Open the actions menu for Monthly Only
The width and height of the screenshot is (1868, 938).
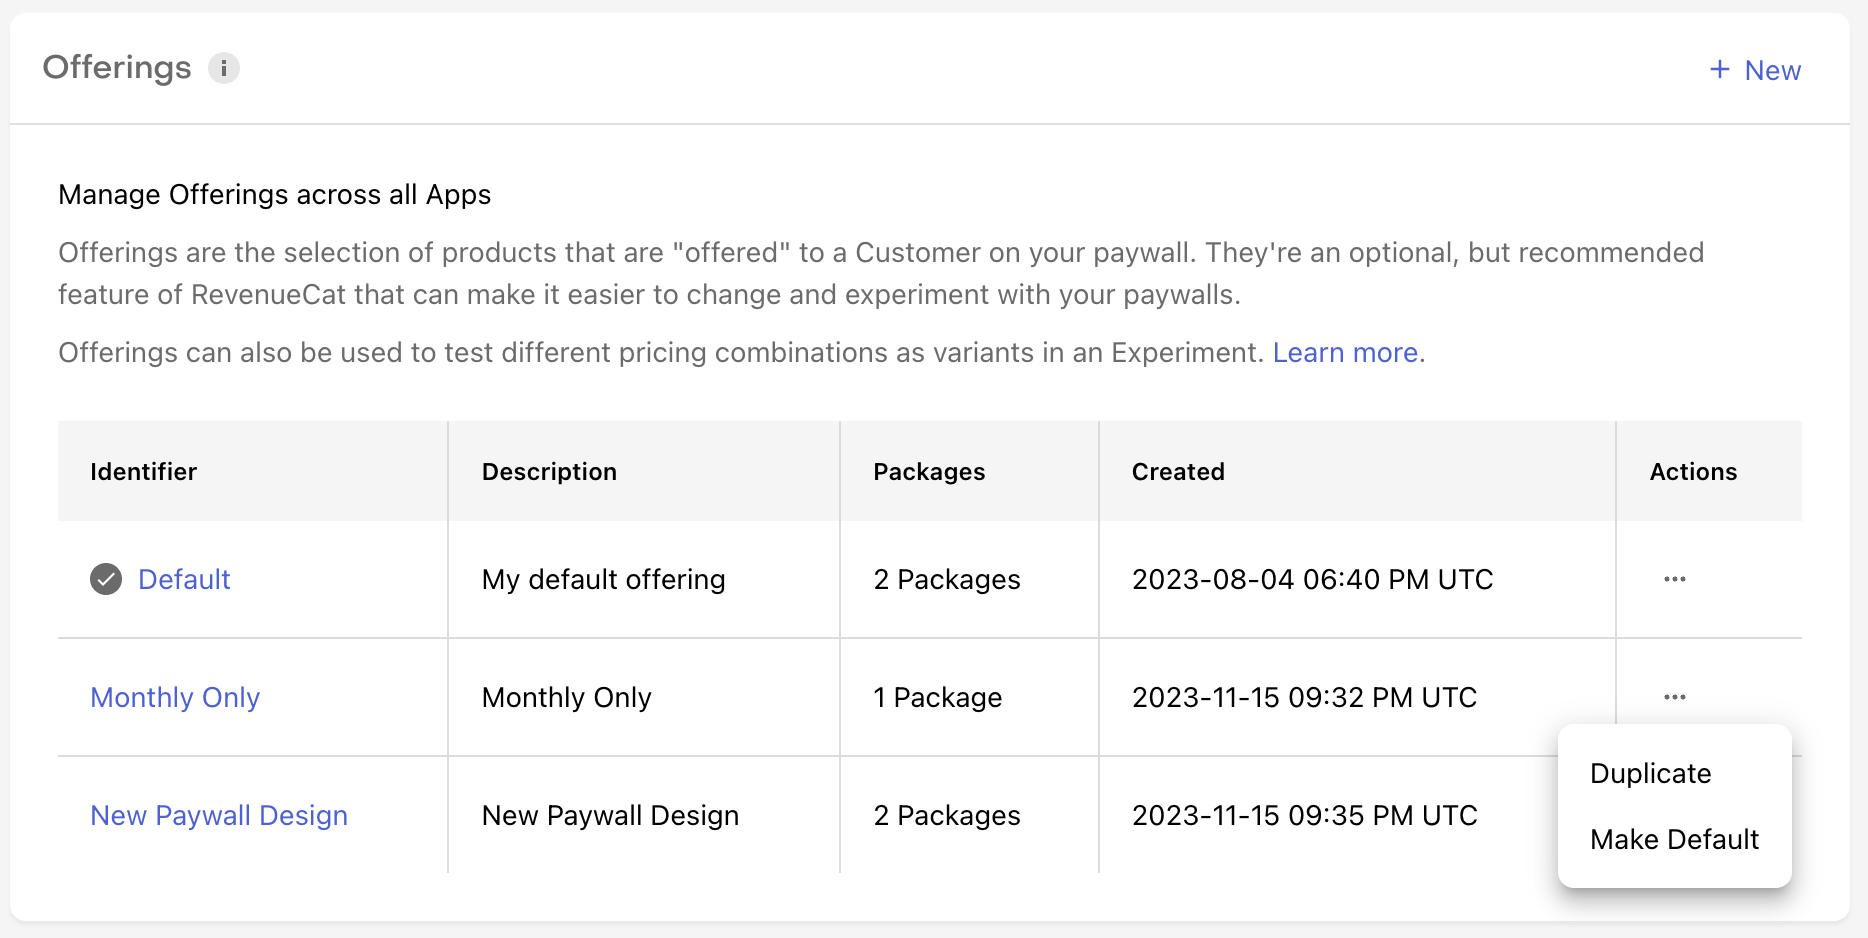1675,697
